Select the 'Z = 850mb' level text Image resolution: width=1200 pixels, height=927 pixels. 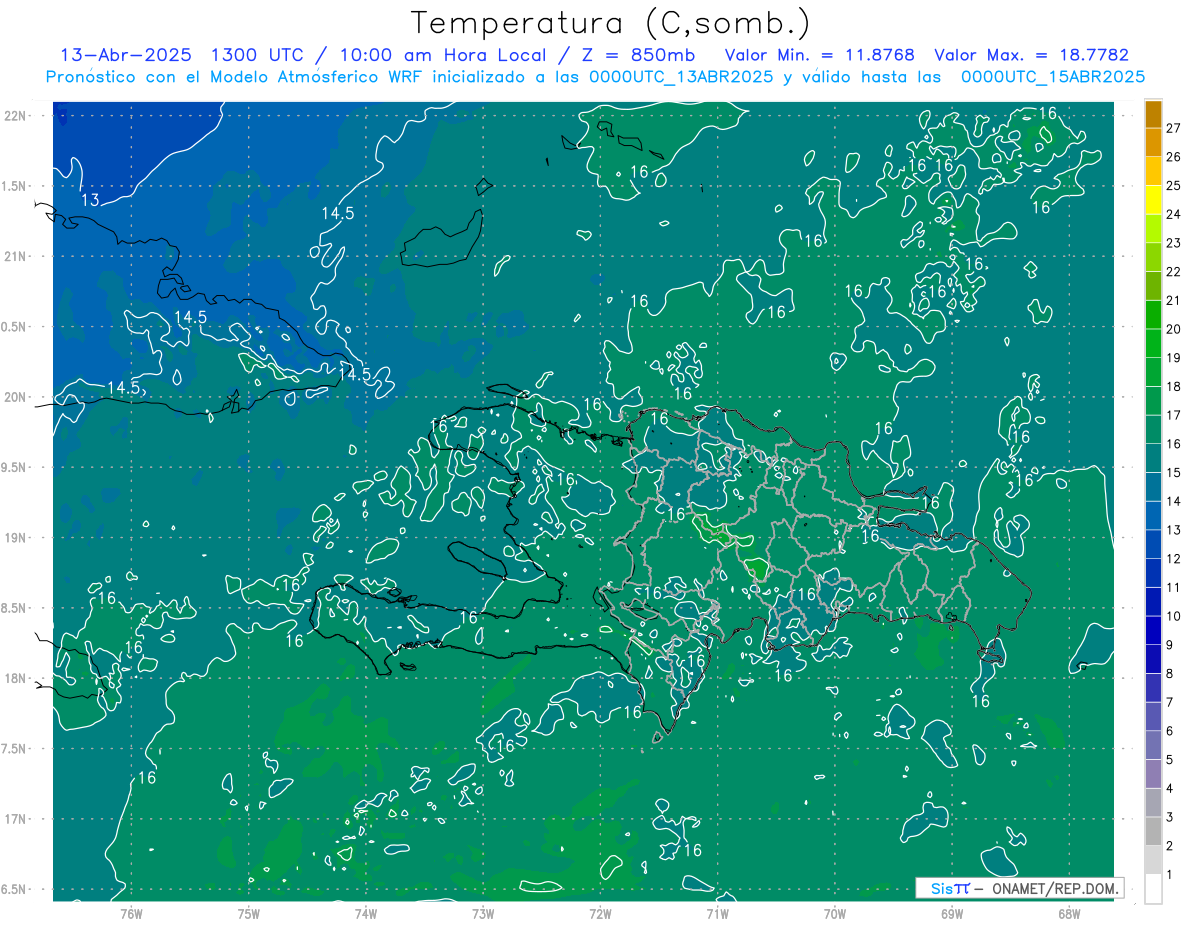click(639, 55)
